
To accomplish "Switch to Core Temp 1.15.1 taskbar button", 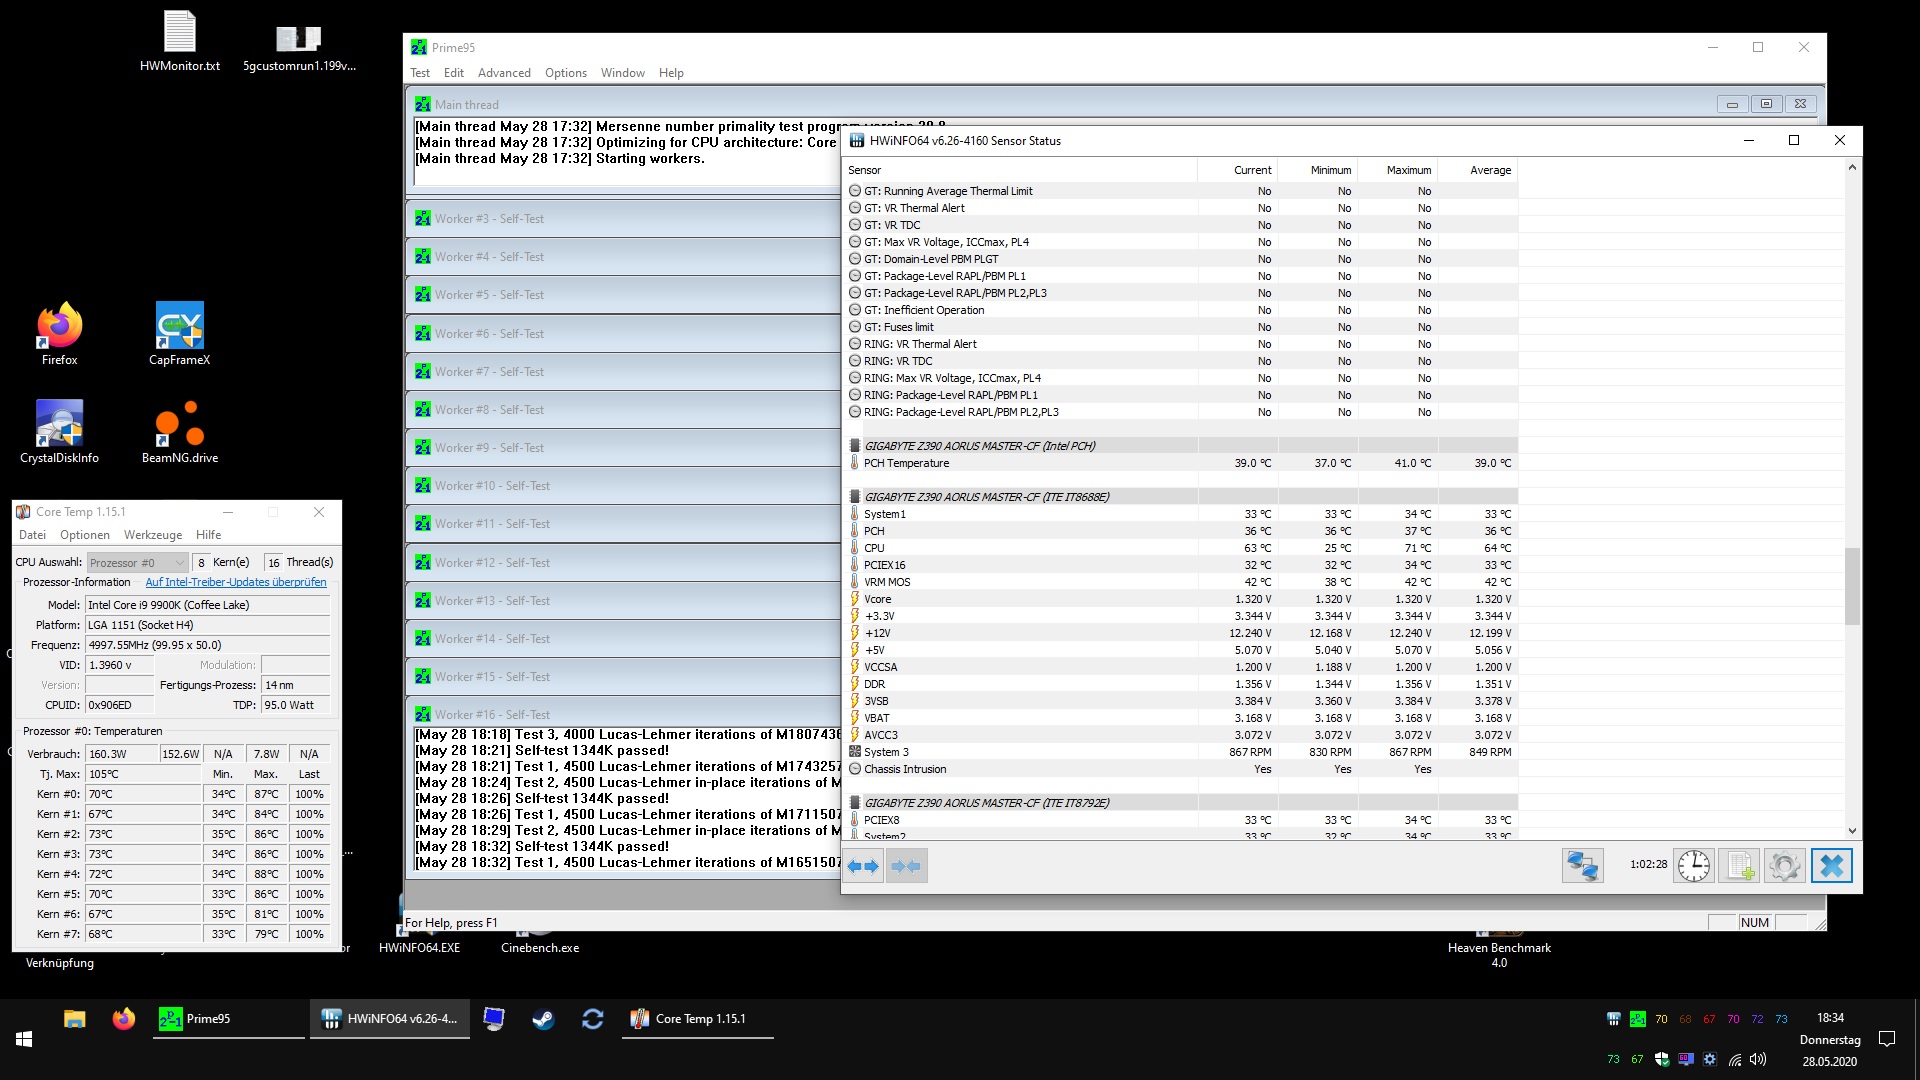I will click(x=698, y=1019).
